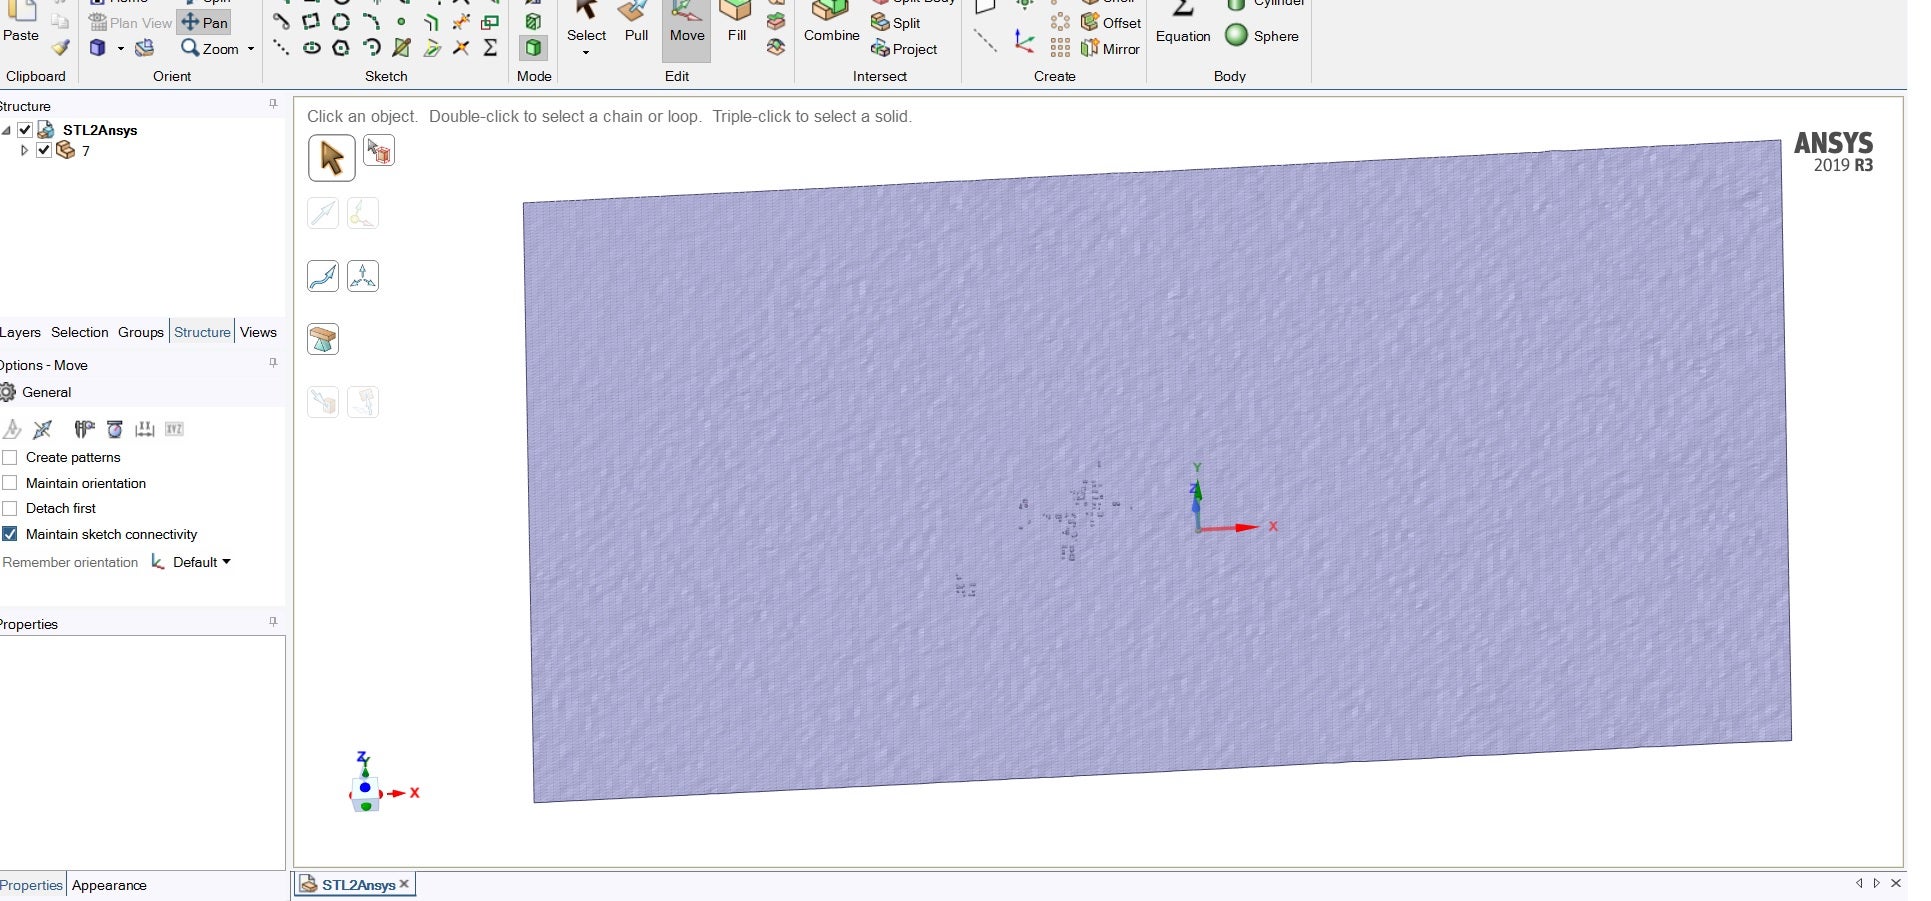The width and height of the screenshot is (1931, 901).
Task: Click the move radially tool guide
Action: click(x=363, y=276)
